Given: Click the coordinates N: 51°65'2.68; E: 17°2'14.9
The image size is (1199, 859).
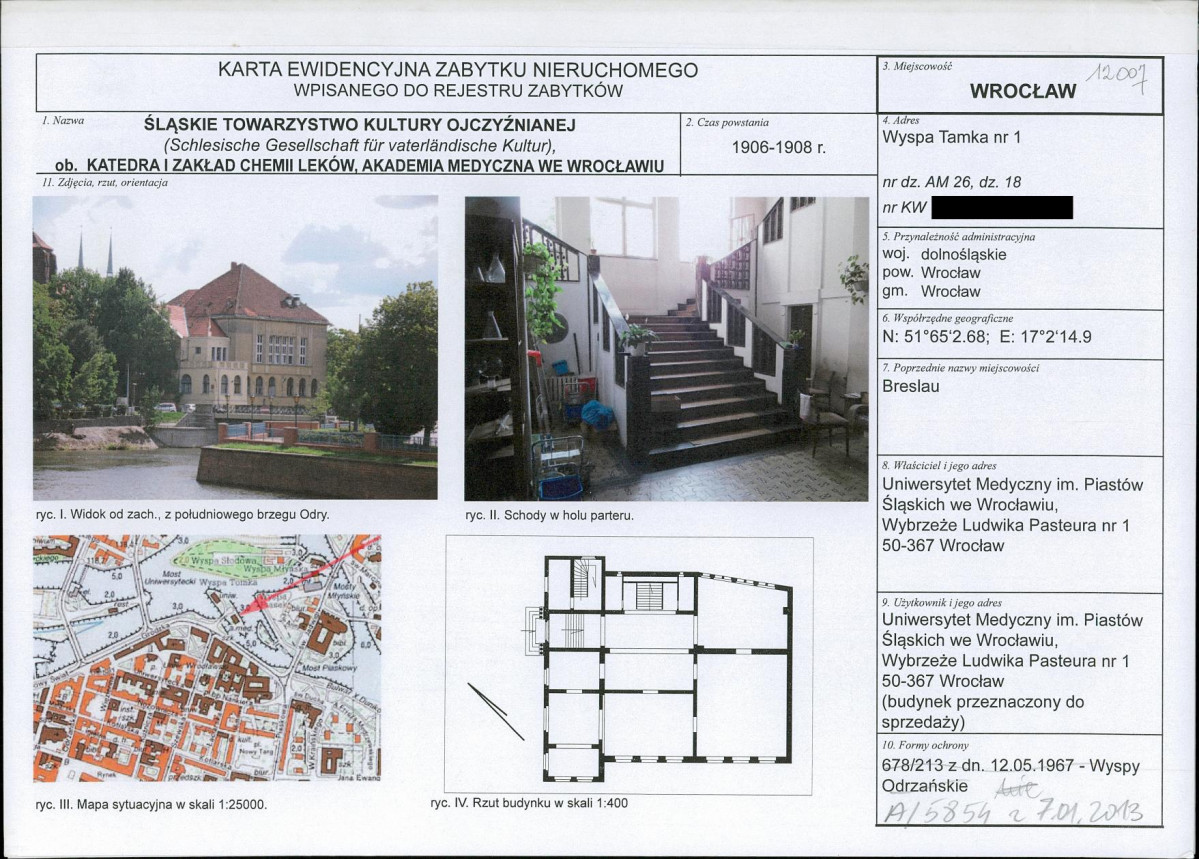Looking at the screenshot, I should 987,337.
